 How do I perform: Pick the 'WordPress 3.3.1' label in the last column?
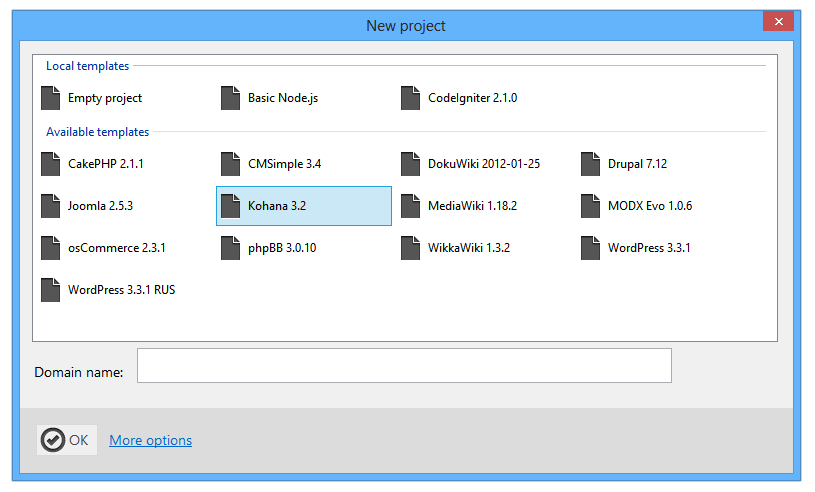649,248
